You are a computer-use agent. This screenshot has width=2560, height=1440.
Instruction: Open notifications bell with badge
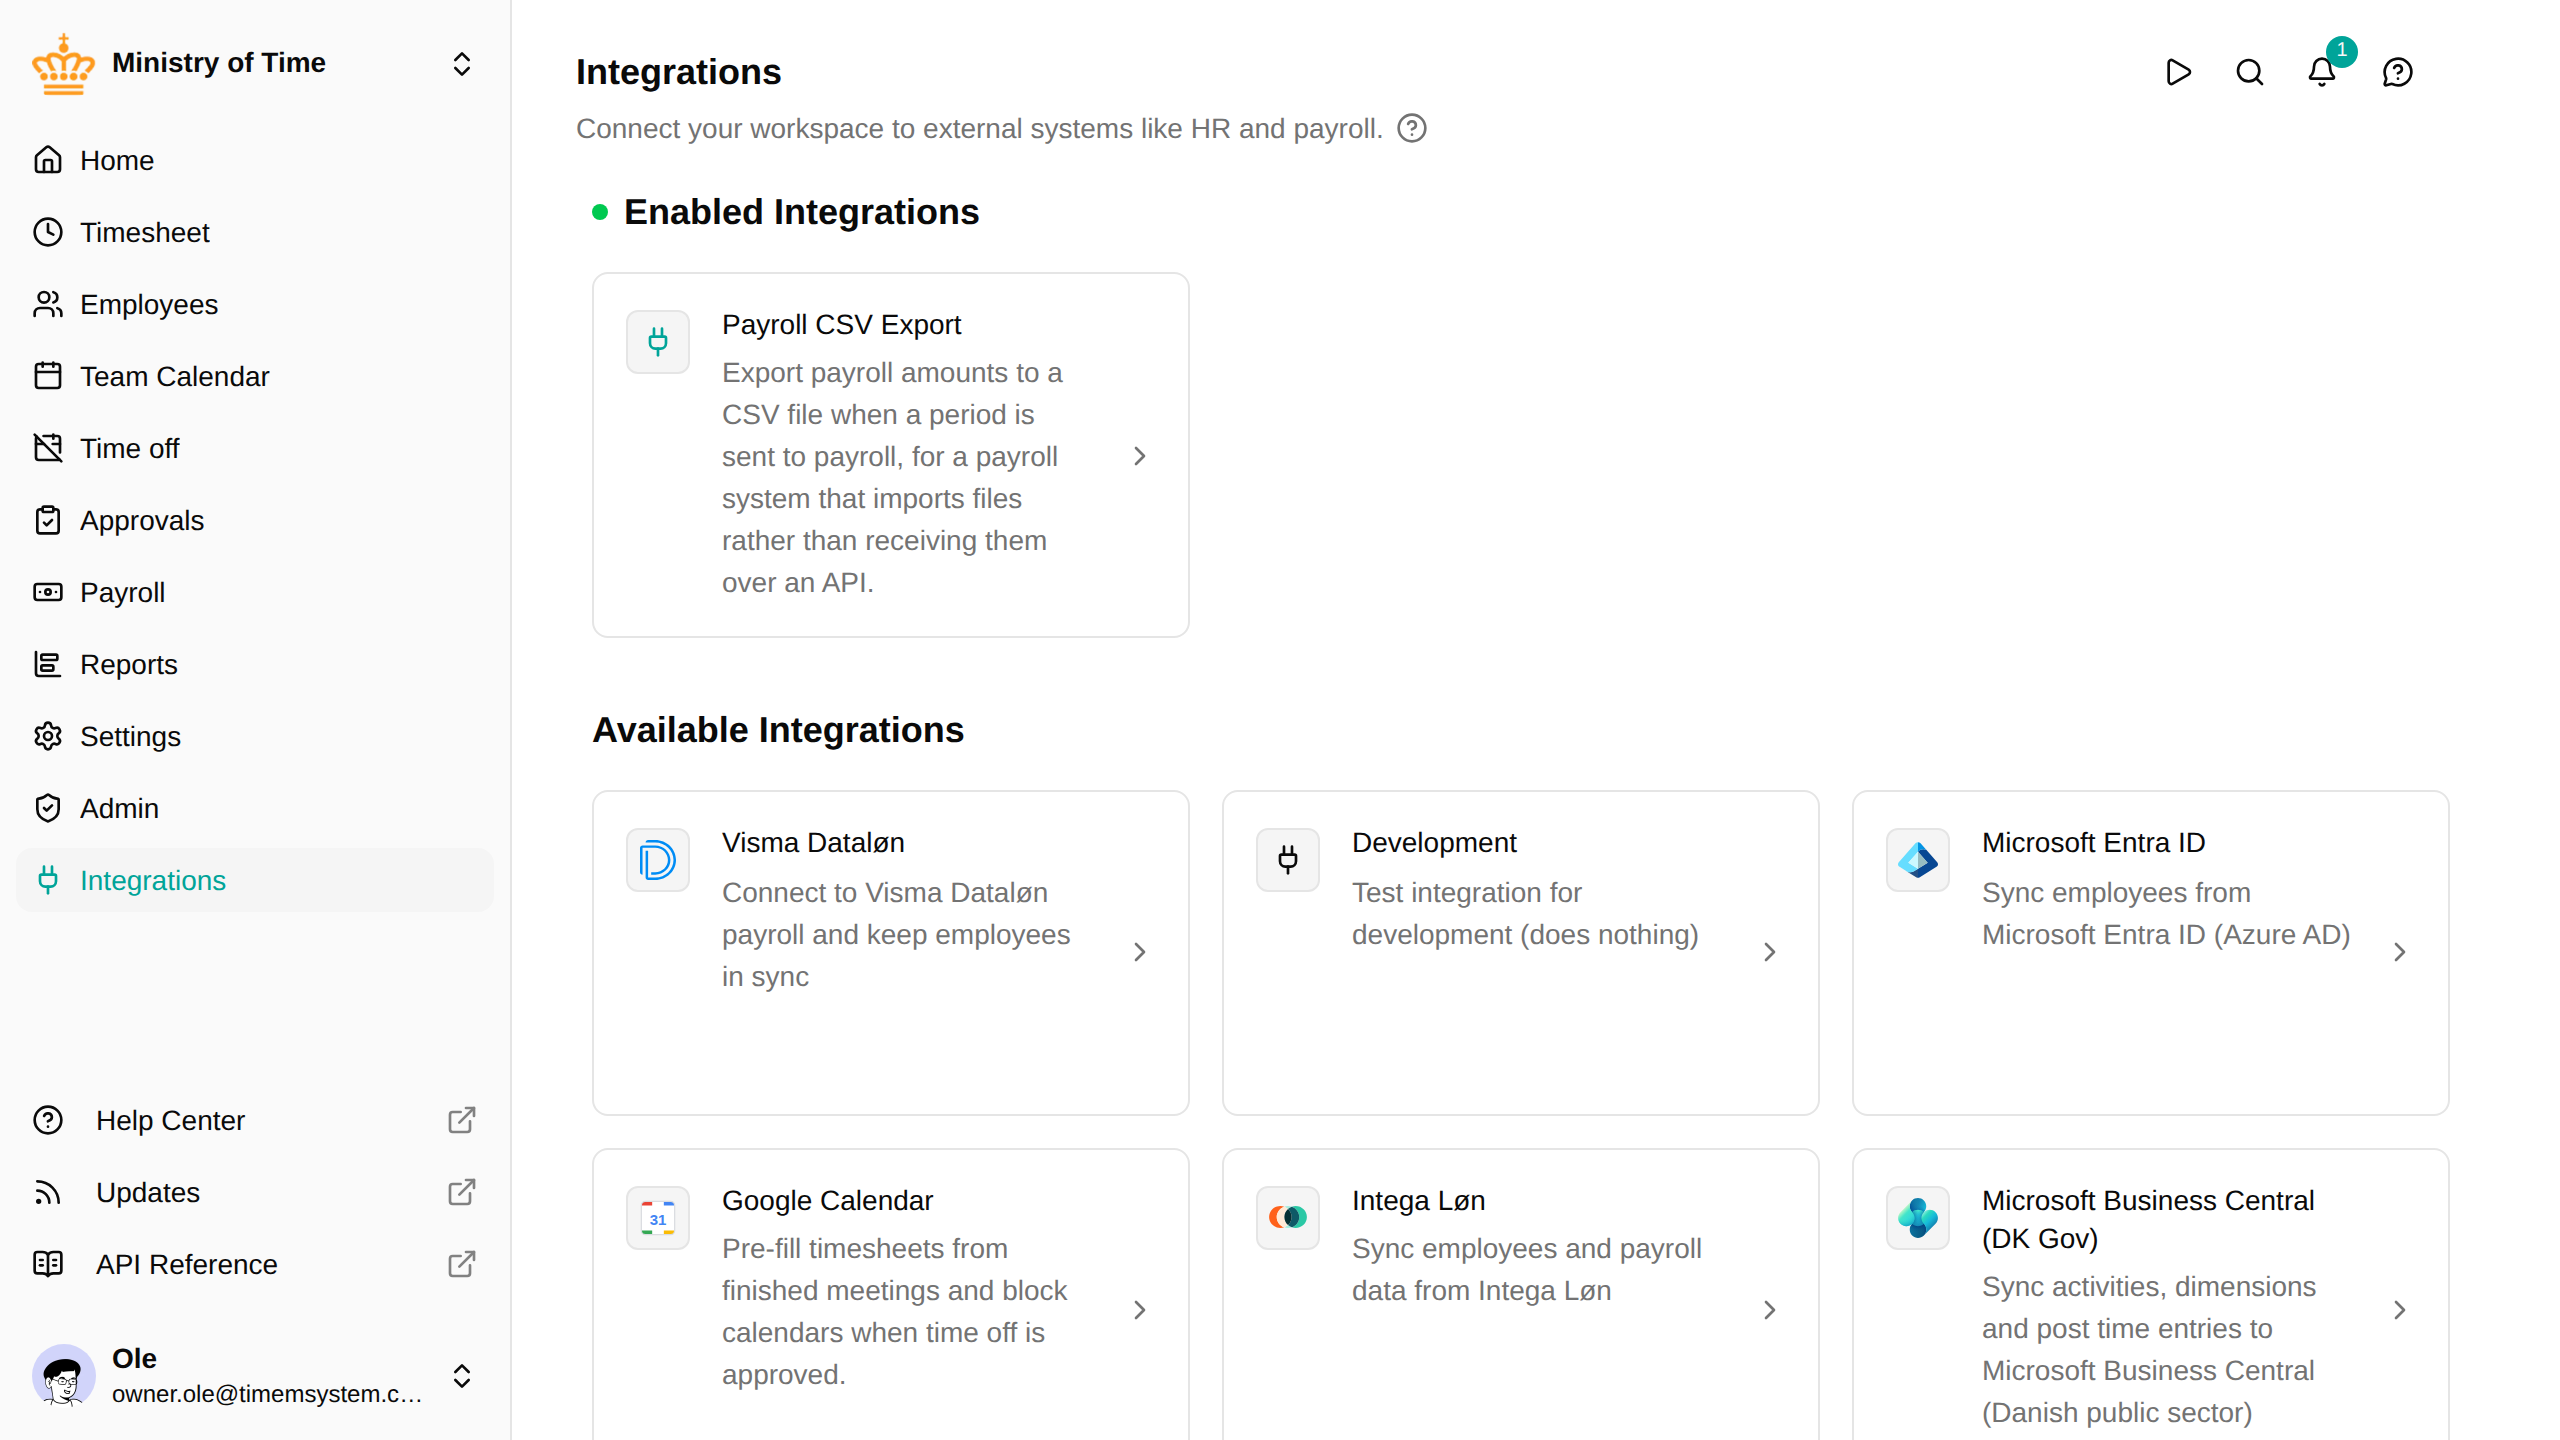pyautogui.click(x=2322, y=72)
